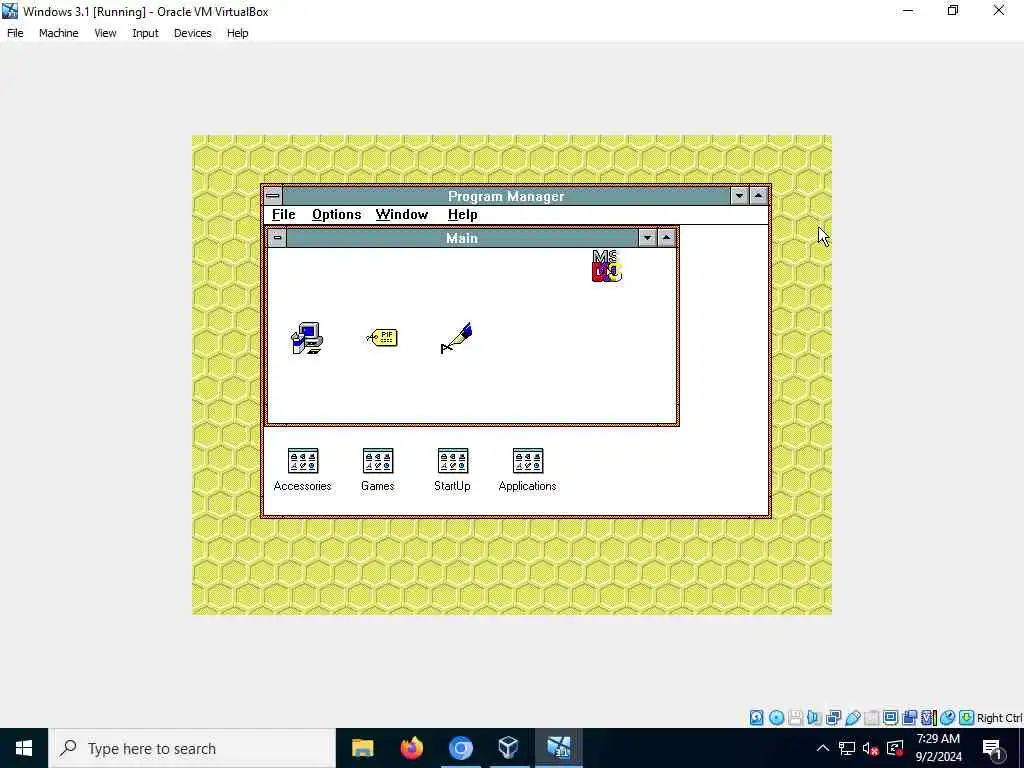This screenshot has width=1024, height=768.
Task: Click the floppy disk status icon
Action: (795, 718)
